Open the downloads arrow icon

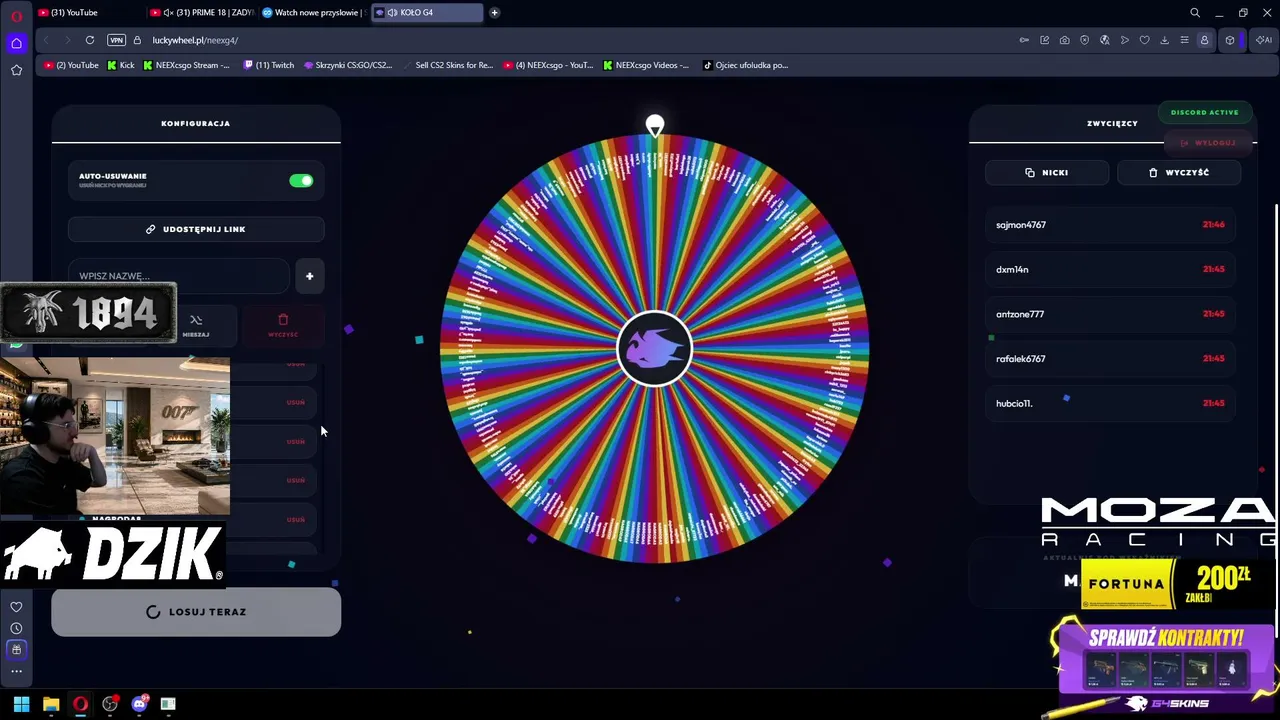point(1164,40)
